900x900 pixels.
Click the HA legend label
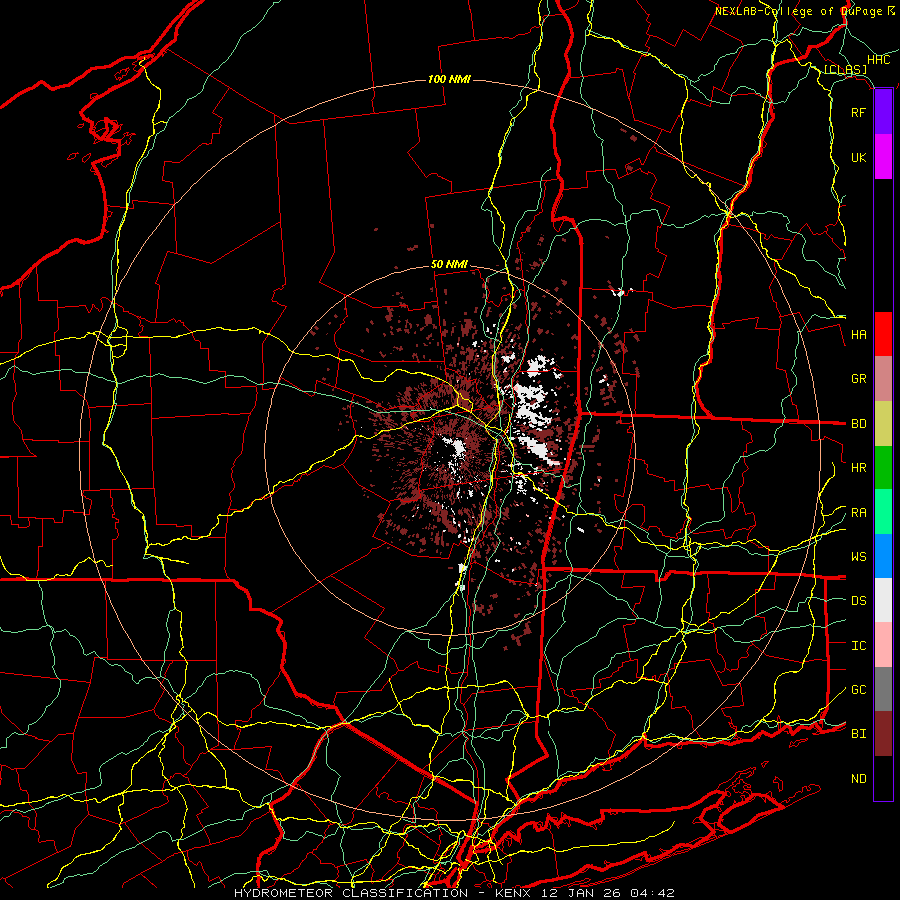859,335
